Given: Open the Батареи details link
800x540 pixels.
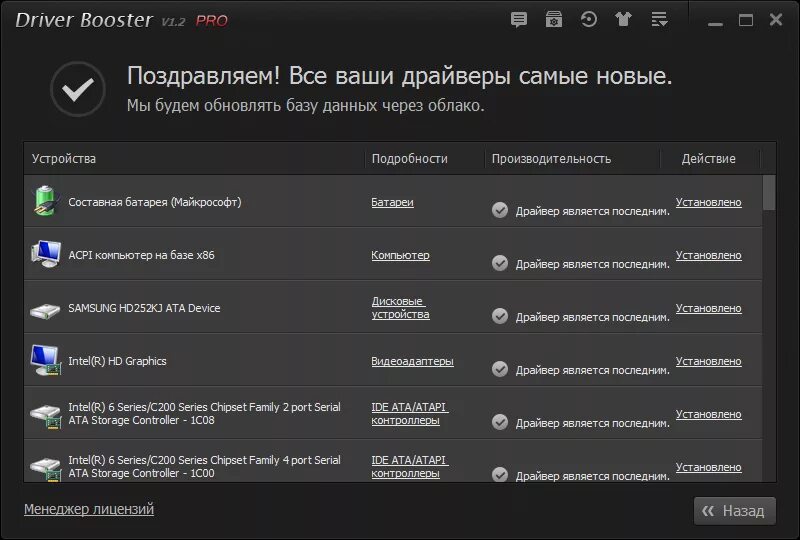Looking at the screenshot, I should tap(392, 202).
